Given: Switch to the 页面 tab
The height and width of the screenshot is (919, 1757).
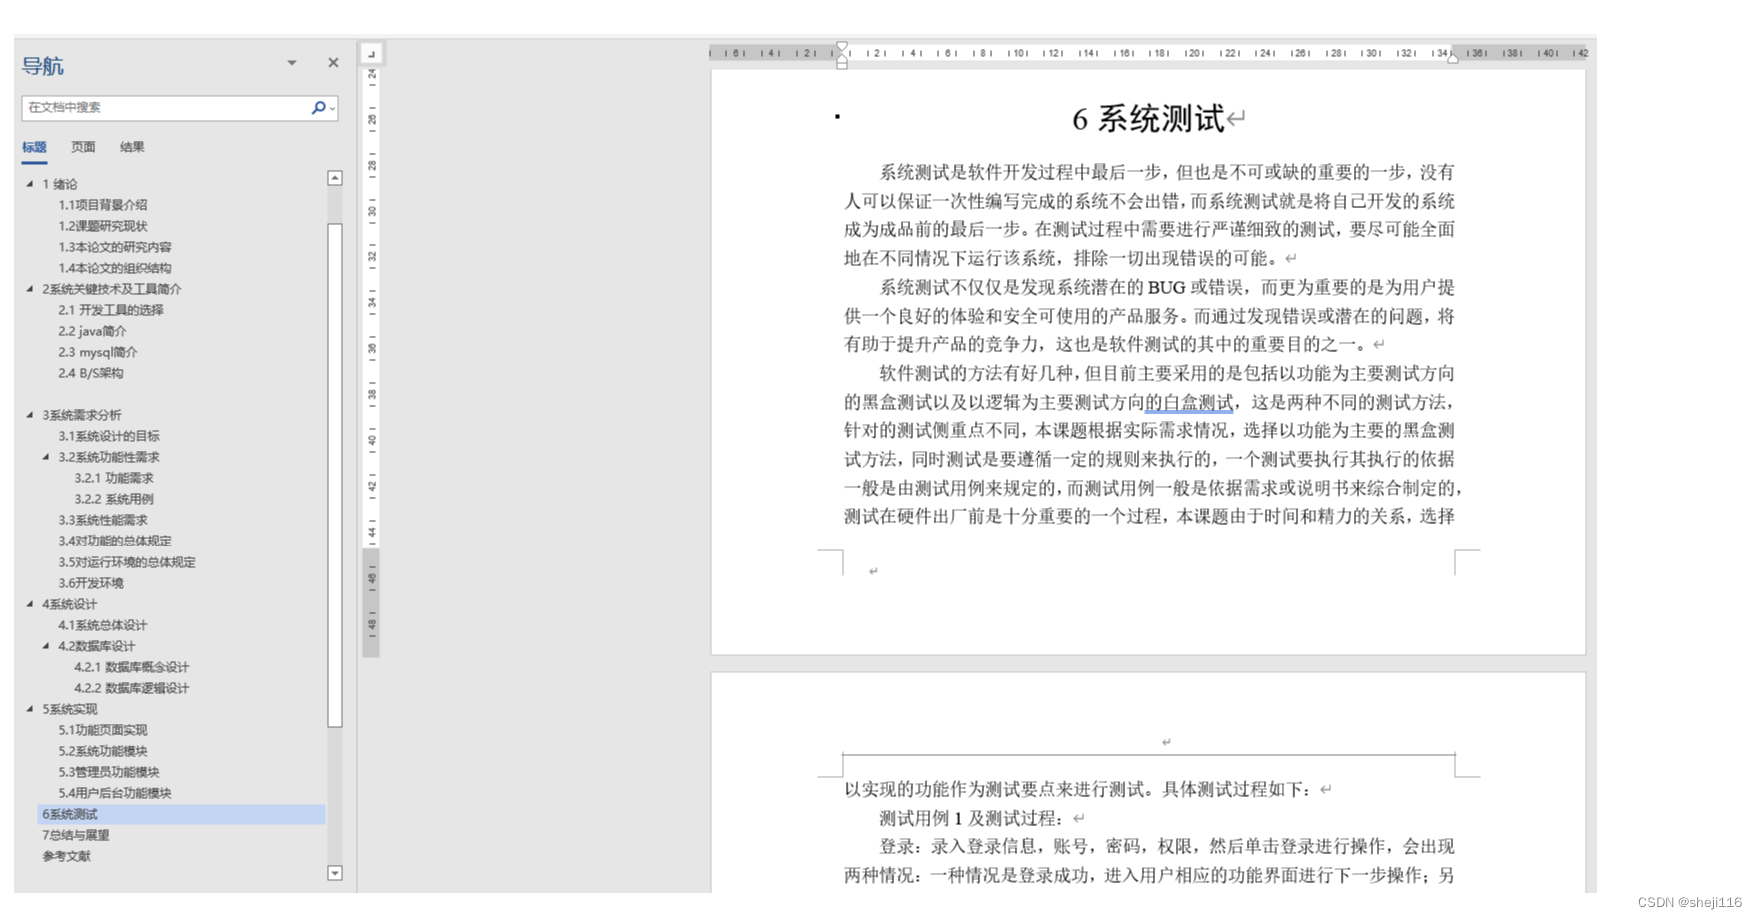Looking at the screenshot, I should pos(83,147).
